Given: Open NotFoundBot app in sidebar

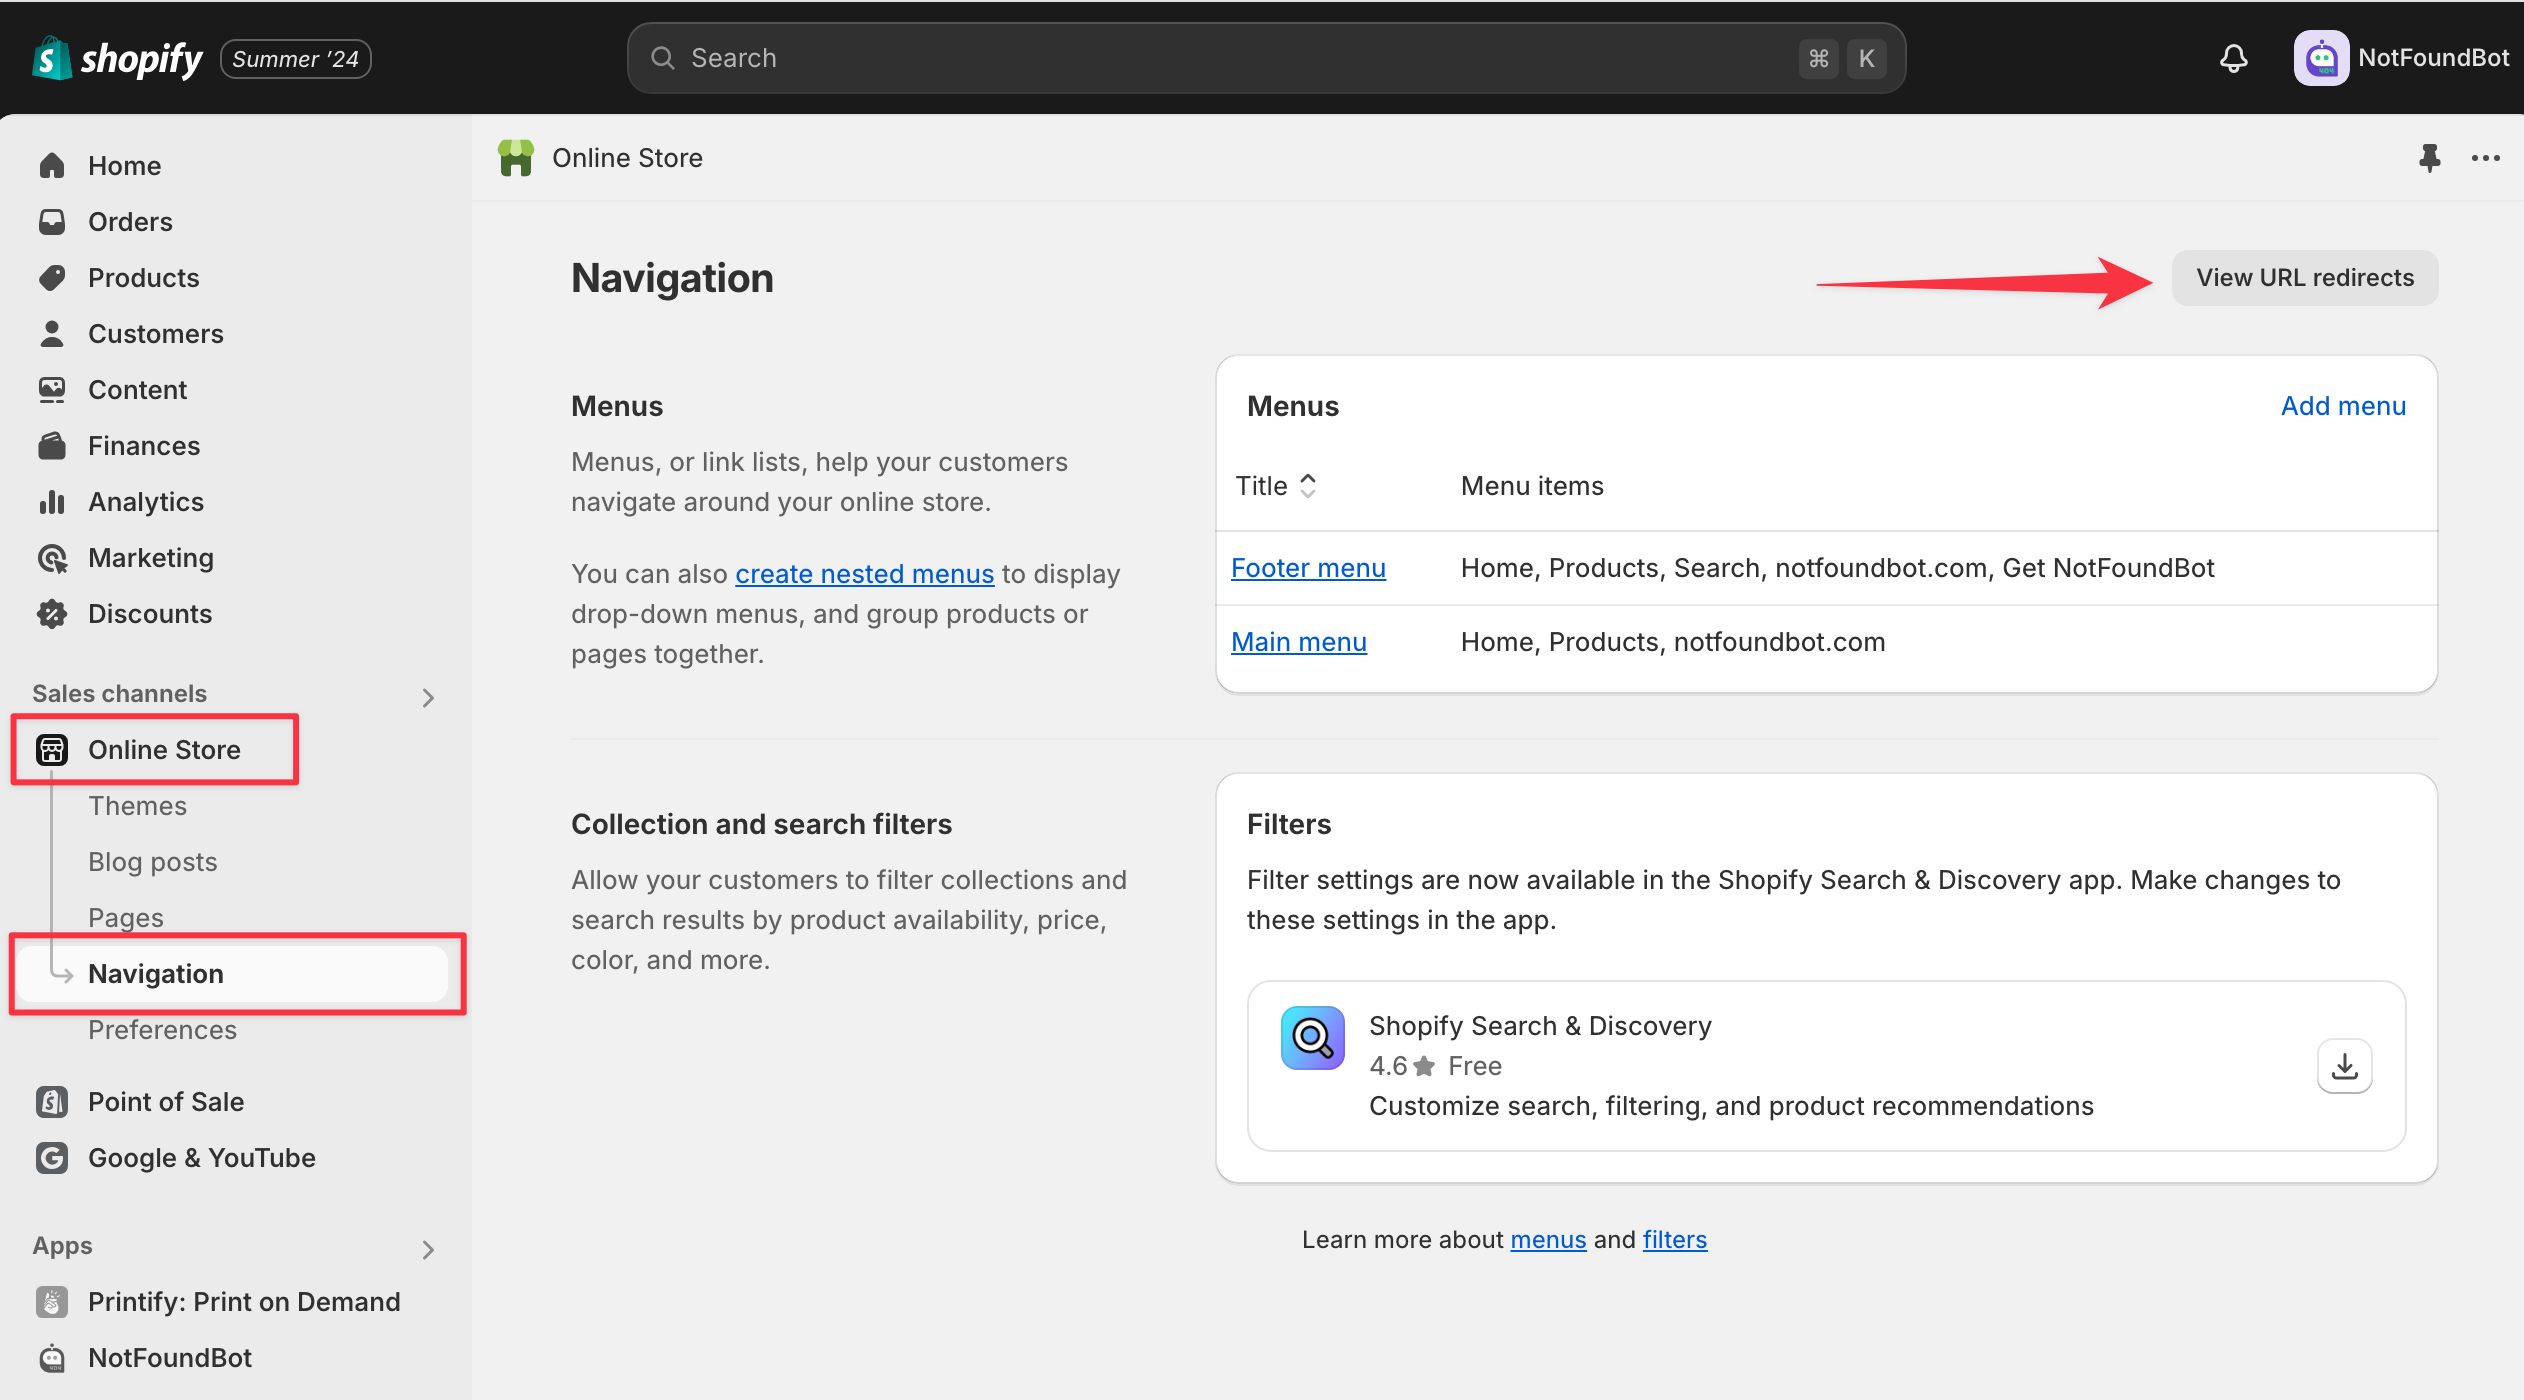Looking at the screenshot, I should [x=170, y=1357].
